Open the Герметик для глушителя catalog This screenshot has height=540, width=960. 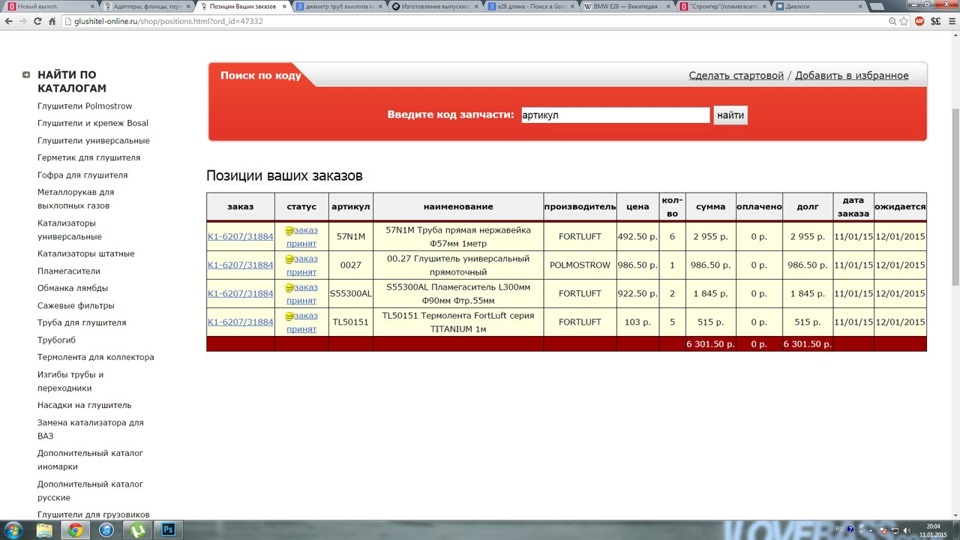(x=89, y=157)
